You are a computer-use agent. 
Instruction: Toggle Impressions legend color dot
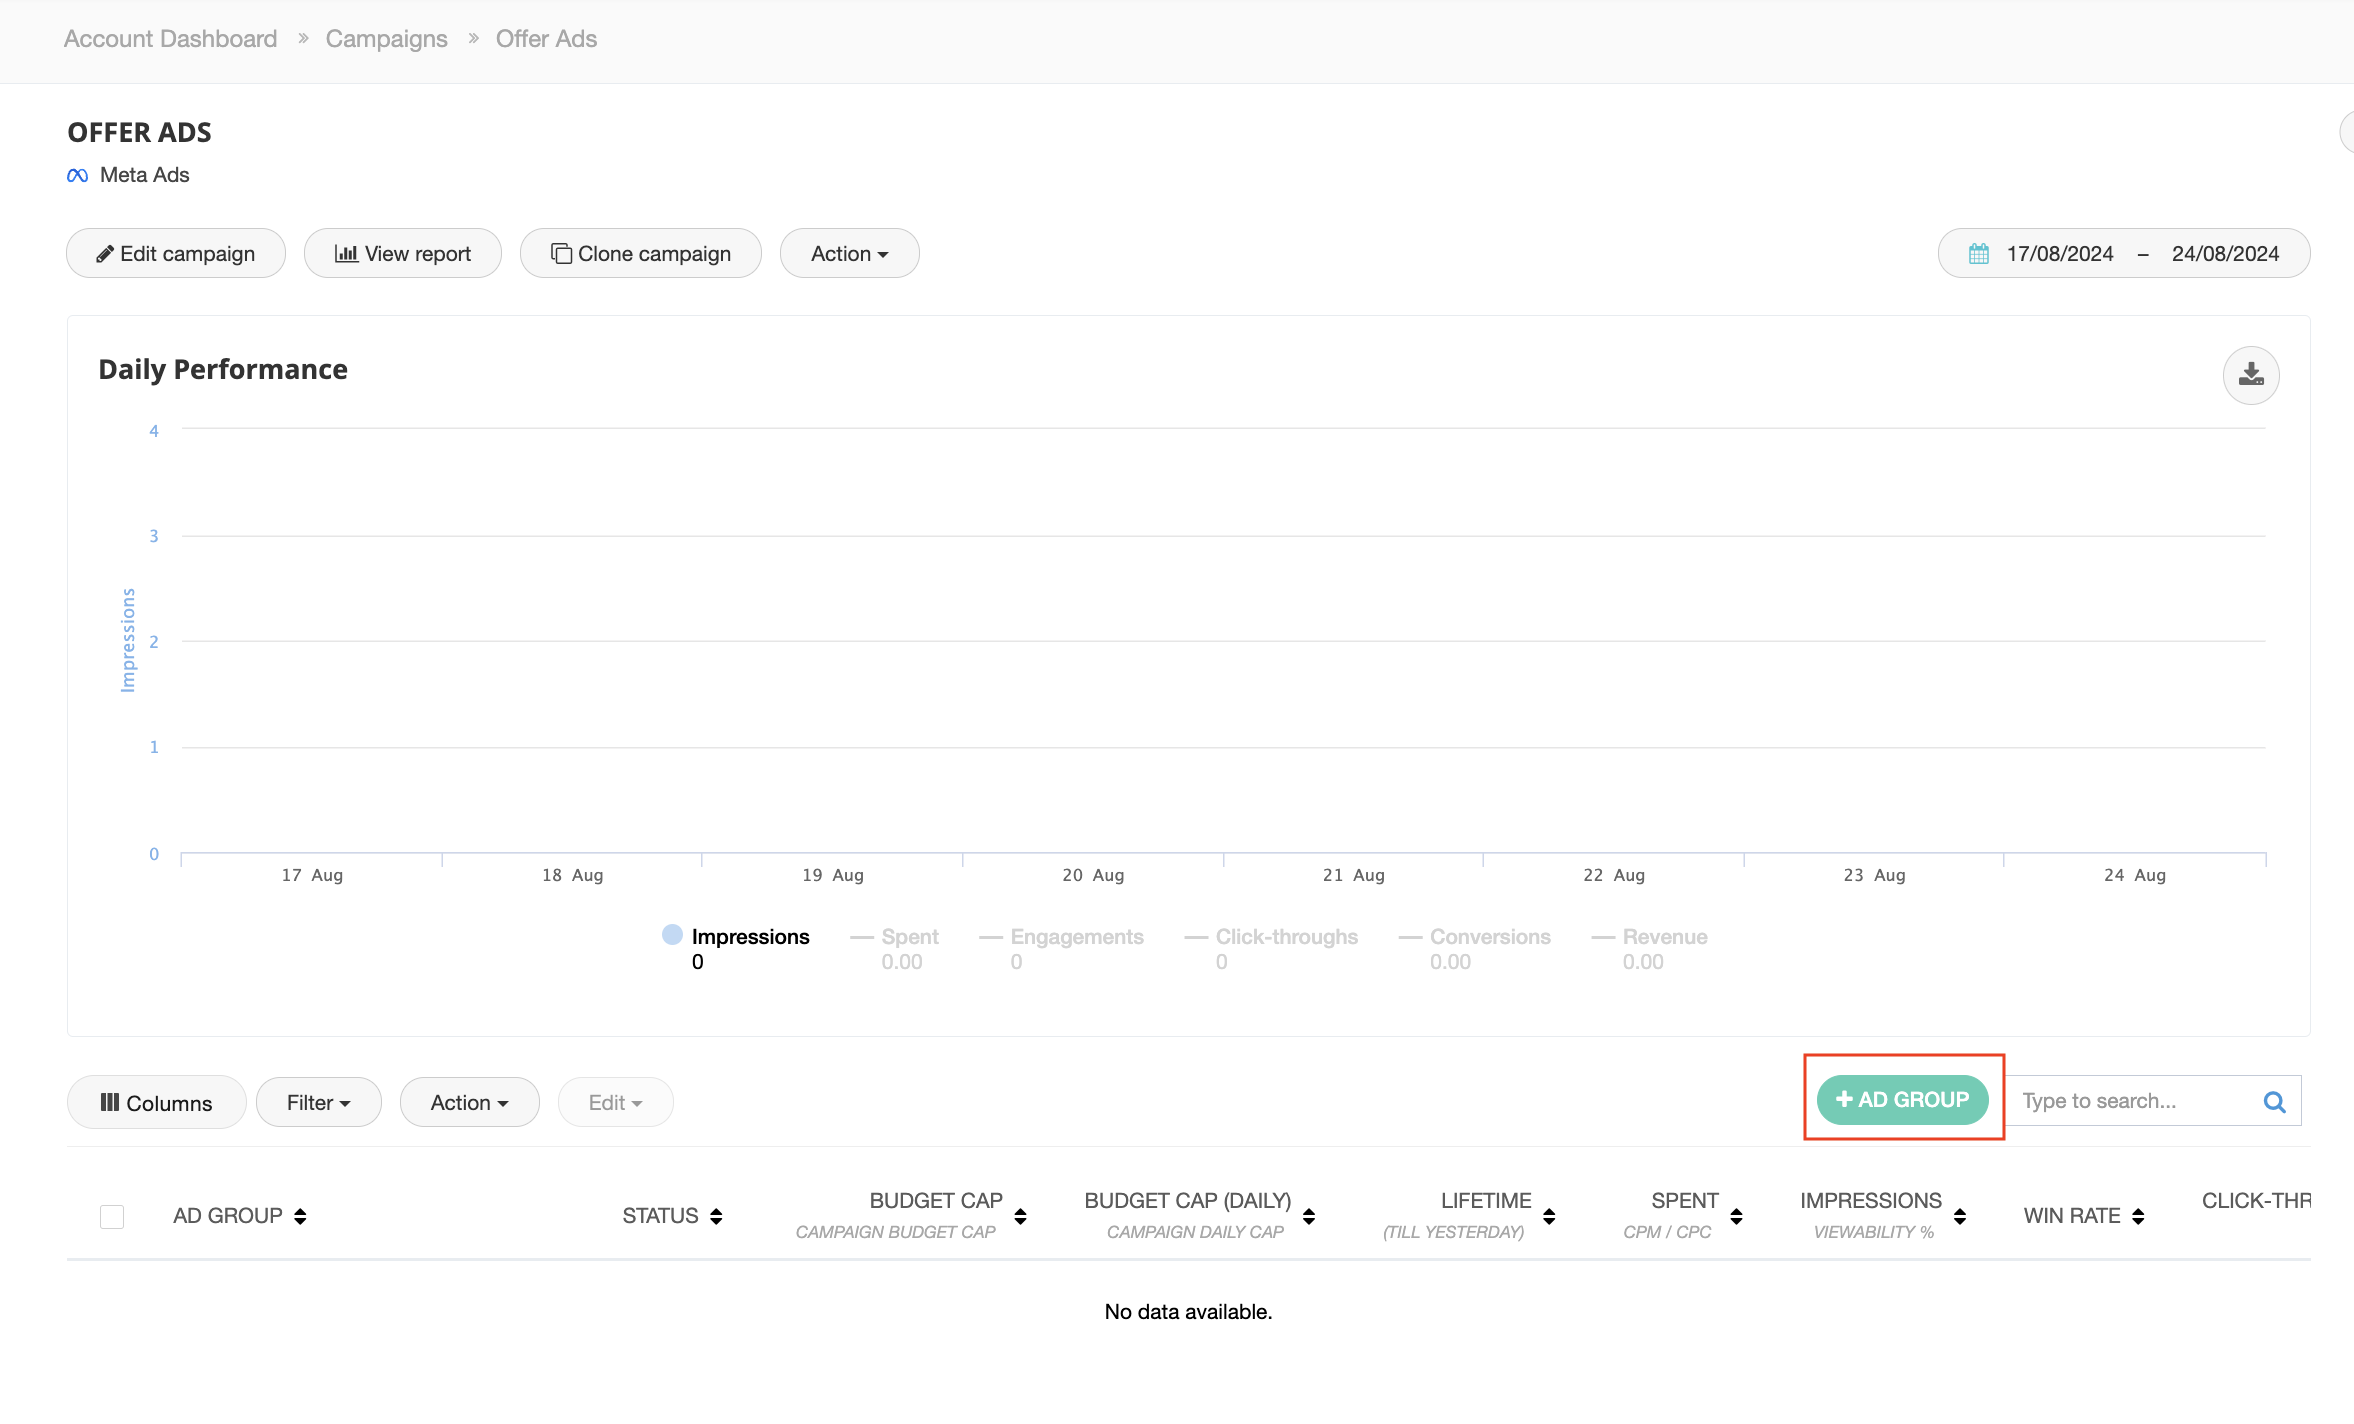click(x=672, y=935)
